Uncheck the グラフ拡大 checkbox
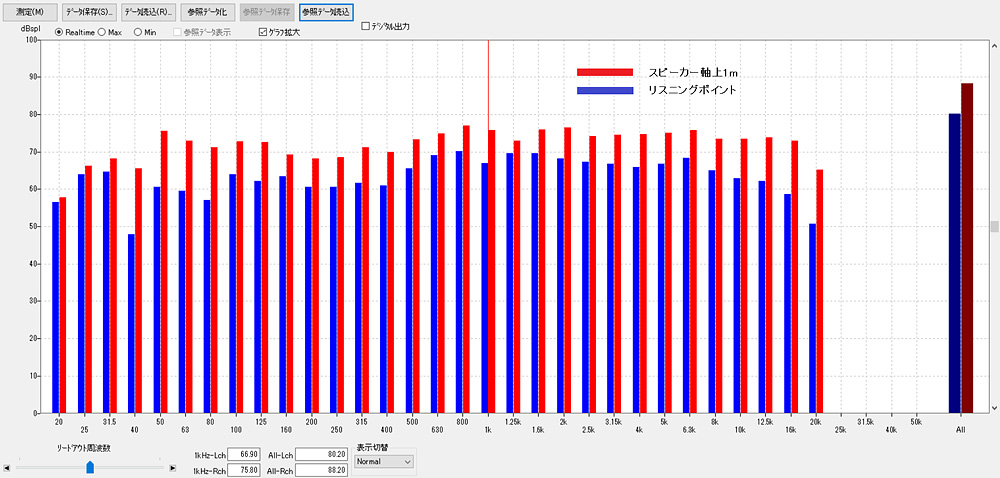Screen dimensions: 1000x478 tap(263, 32)
